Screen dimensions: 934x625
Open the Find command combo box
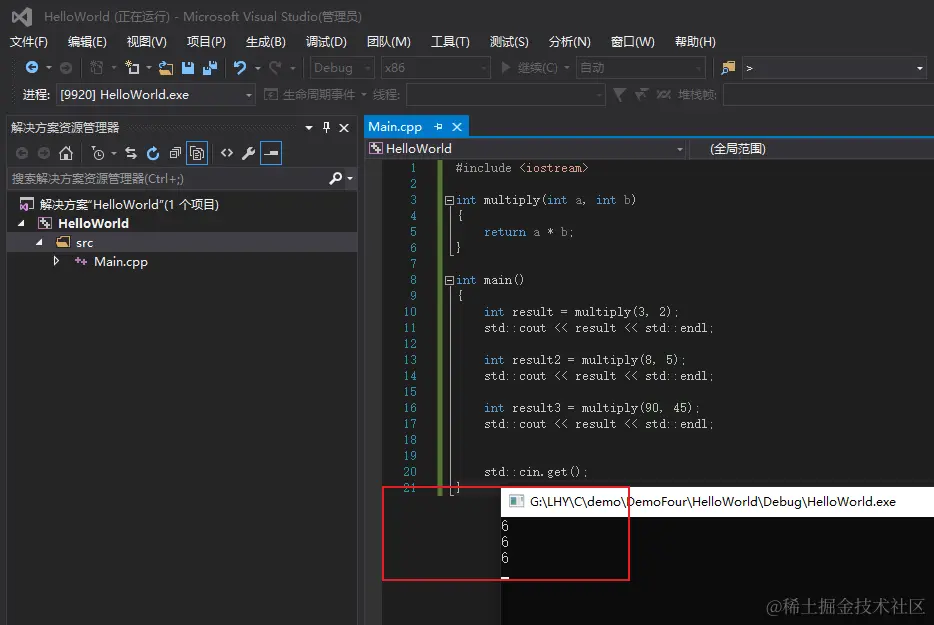pyautogui.click(x=834, y=68)
